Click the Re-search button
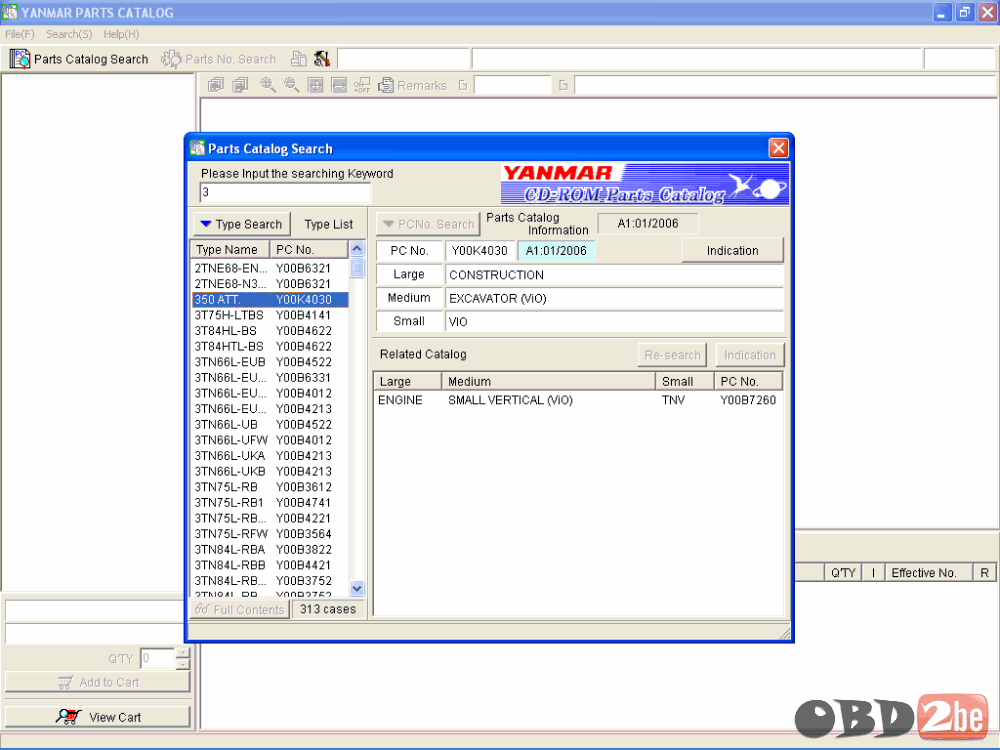 point(672,355)
